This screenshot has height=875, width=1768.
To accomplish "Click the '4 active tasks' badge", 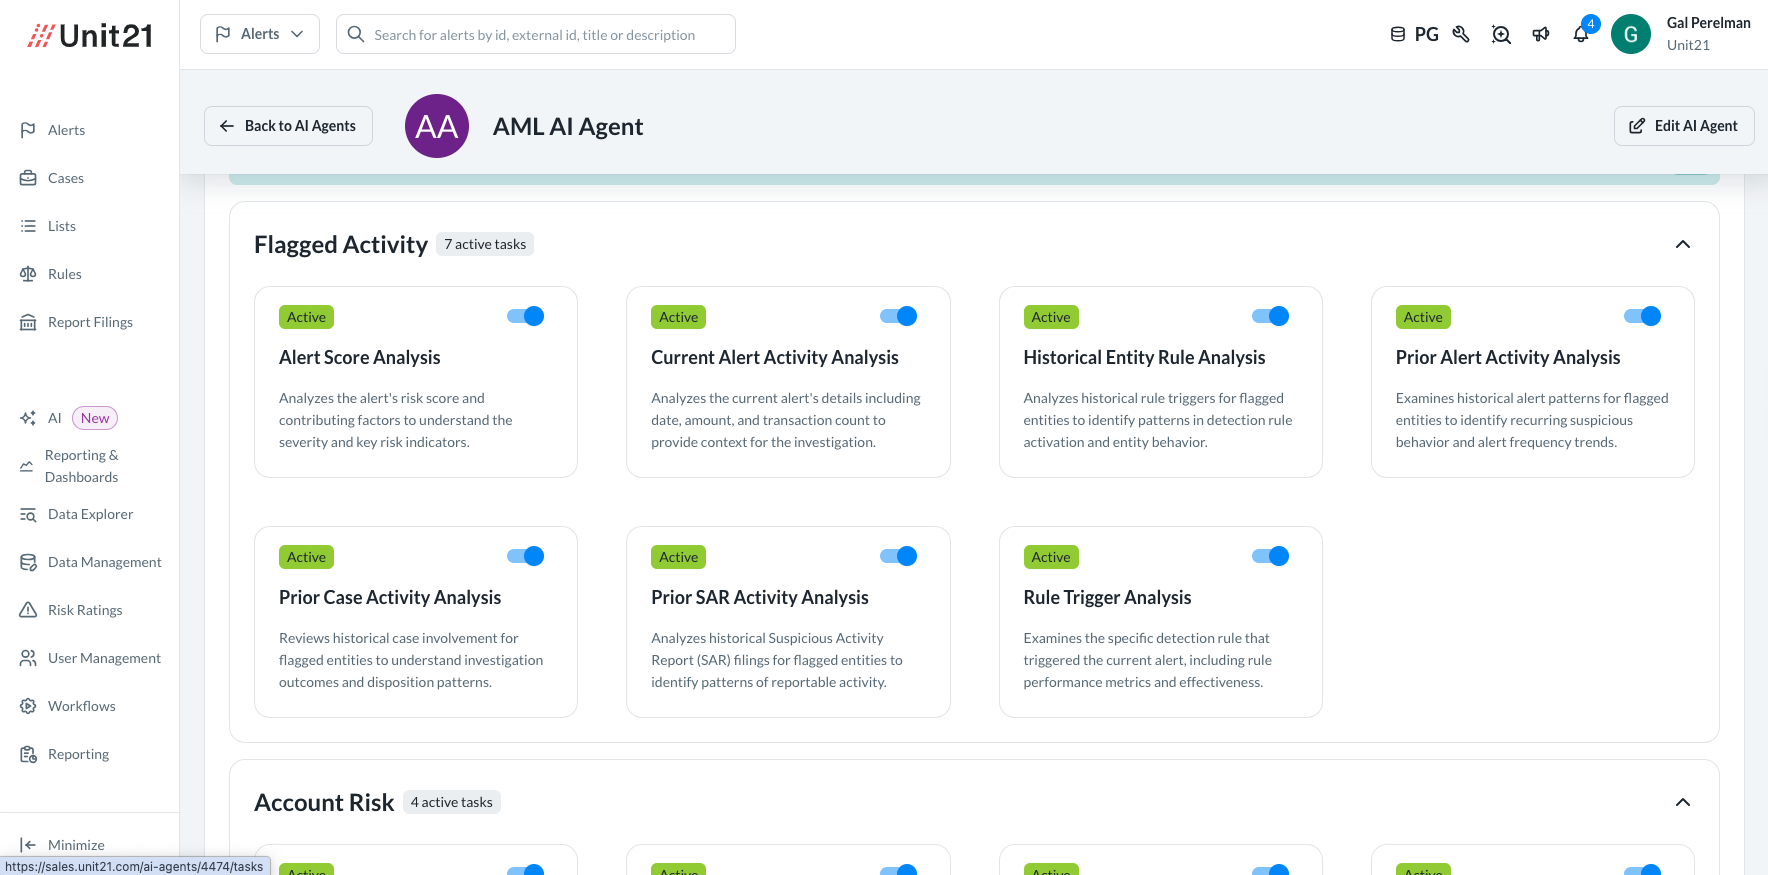I will tap(452, 802).
